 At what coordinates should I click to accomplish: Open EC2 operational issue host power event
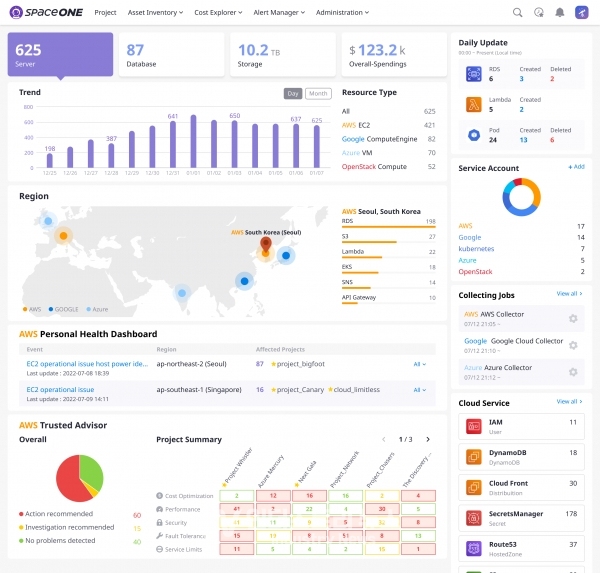[x=87, y=364]
